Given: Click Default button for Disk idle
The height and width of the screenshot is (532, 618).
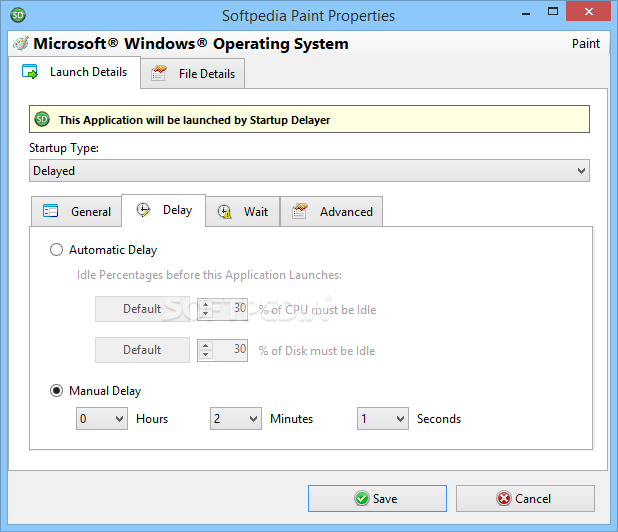Looking at the screenshot, I should tap(142, 350).
